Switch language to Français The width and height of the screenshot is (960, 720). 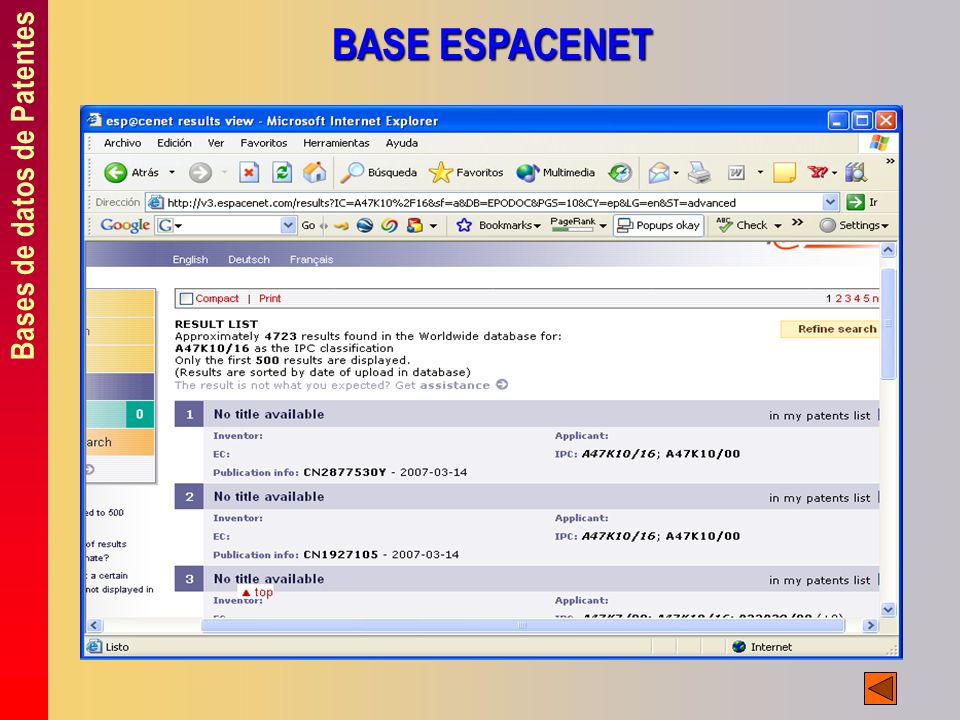pos(312,260)
